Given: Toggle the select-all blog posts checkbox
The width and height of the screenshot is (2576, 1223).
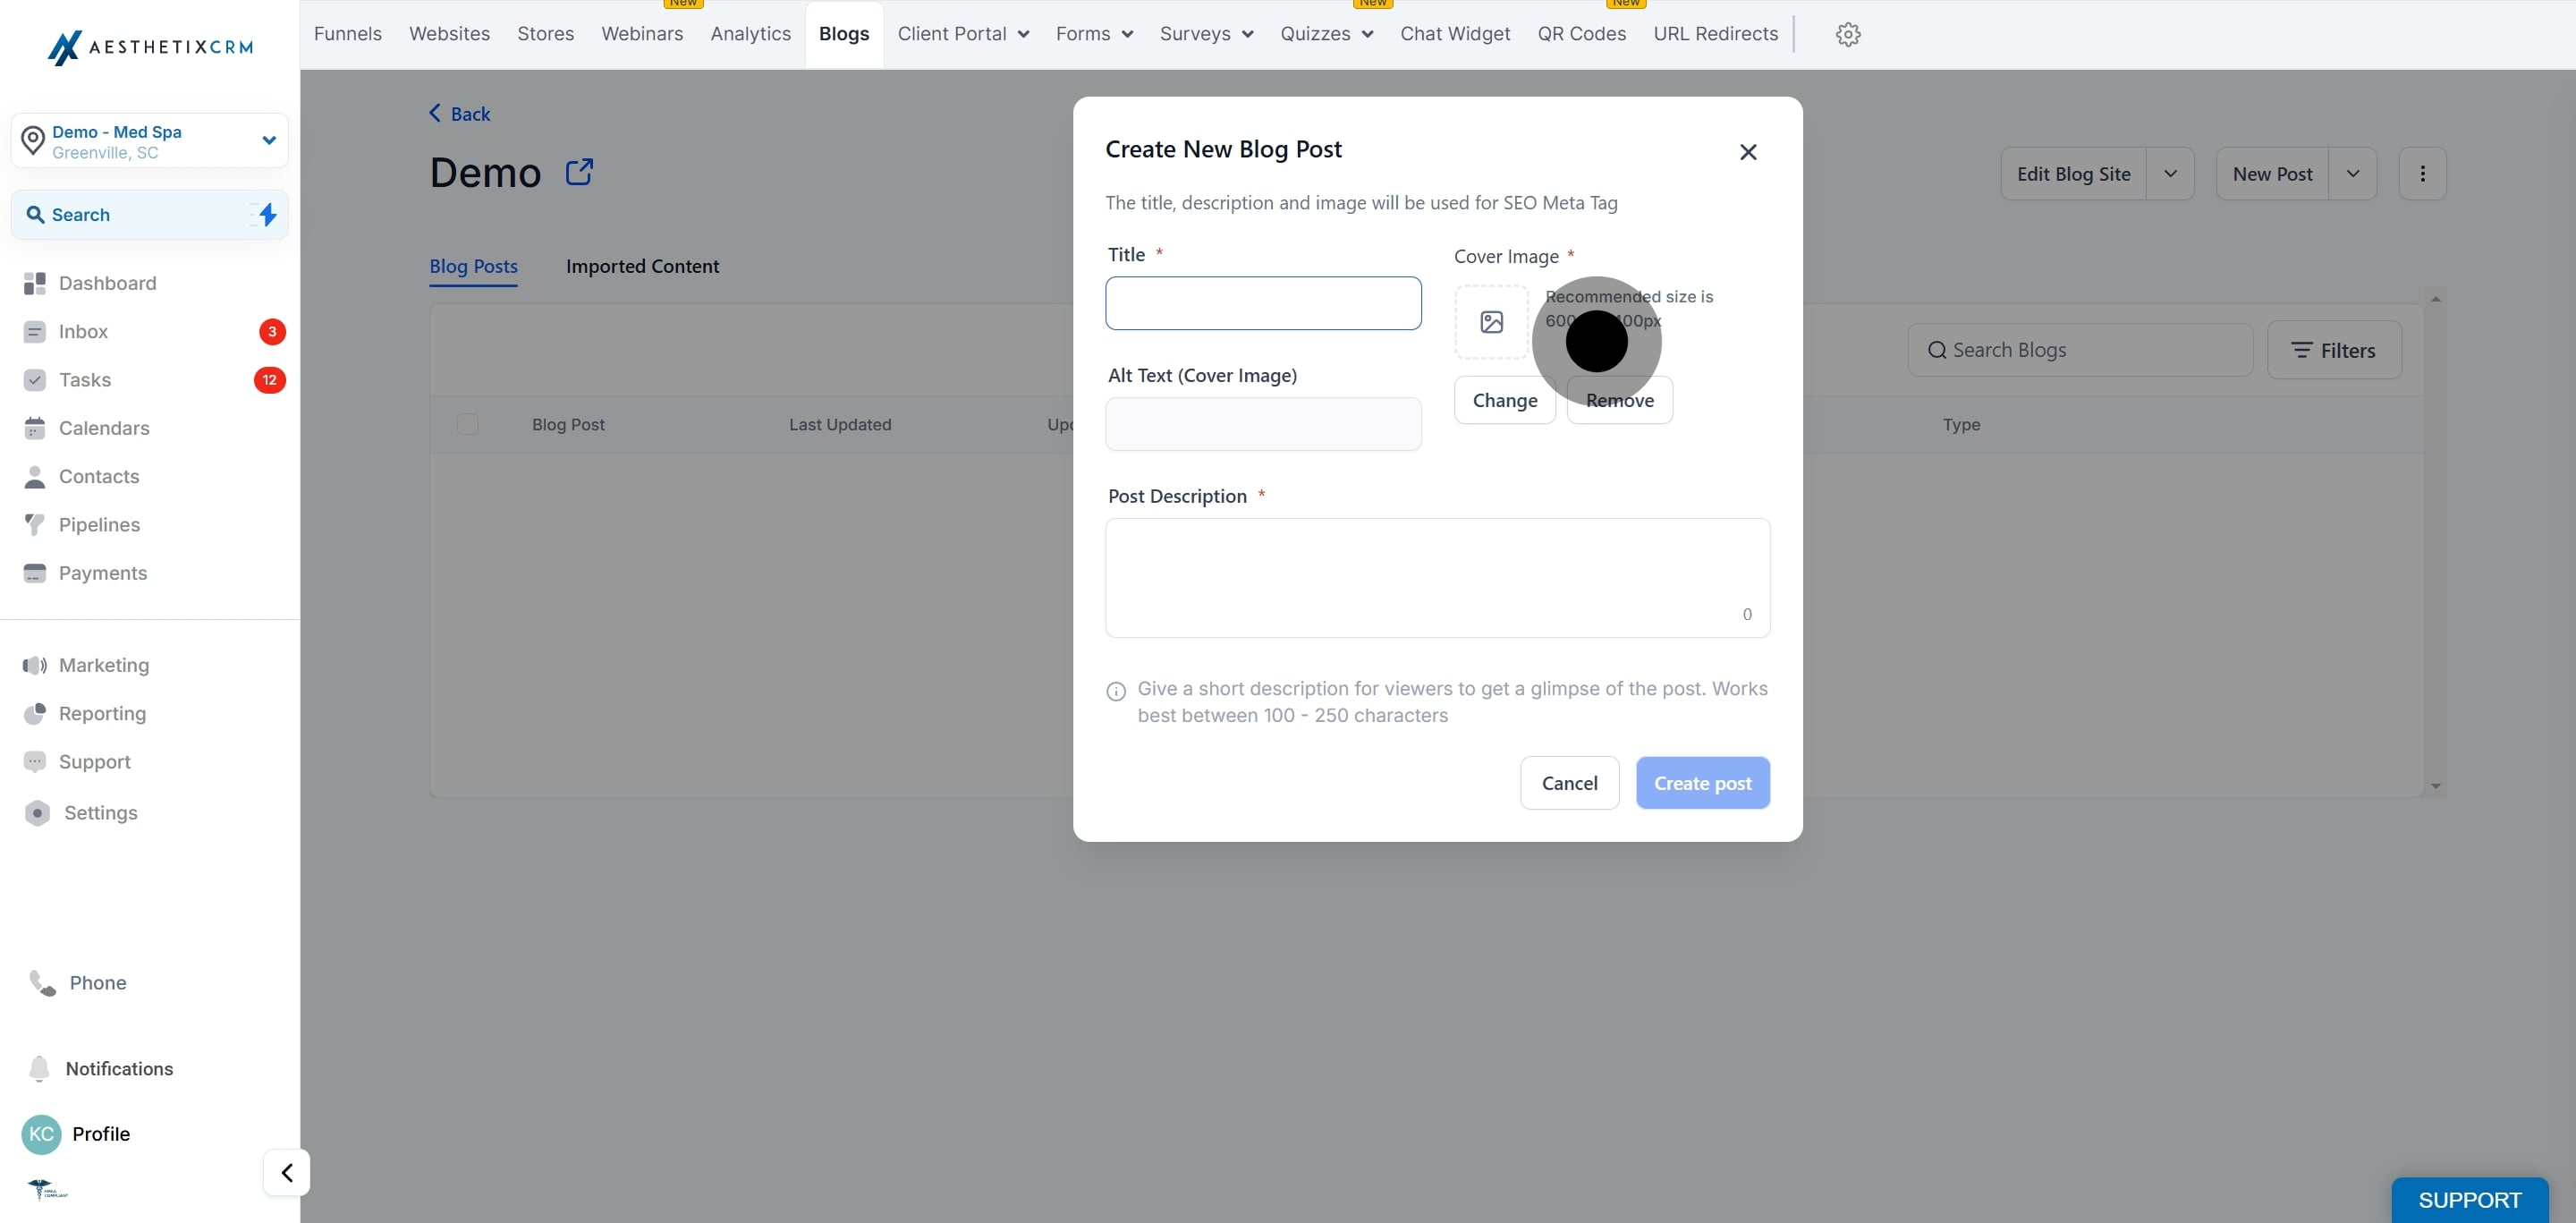Looking at the screenshot, I should (467, 424).
